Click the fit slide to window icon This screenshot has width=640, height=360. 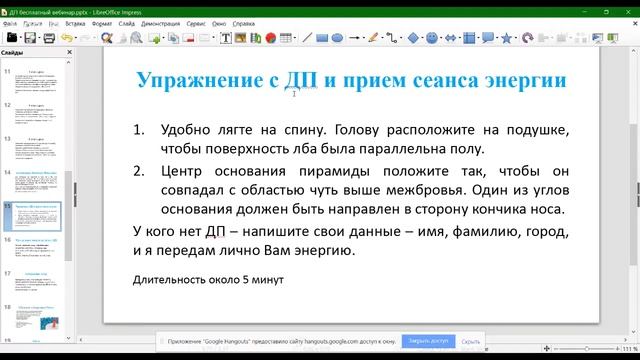pos(547,349)
